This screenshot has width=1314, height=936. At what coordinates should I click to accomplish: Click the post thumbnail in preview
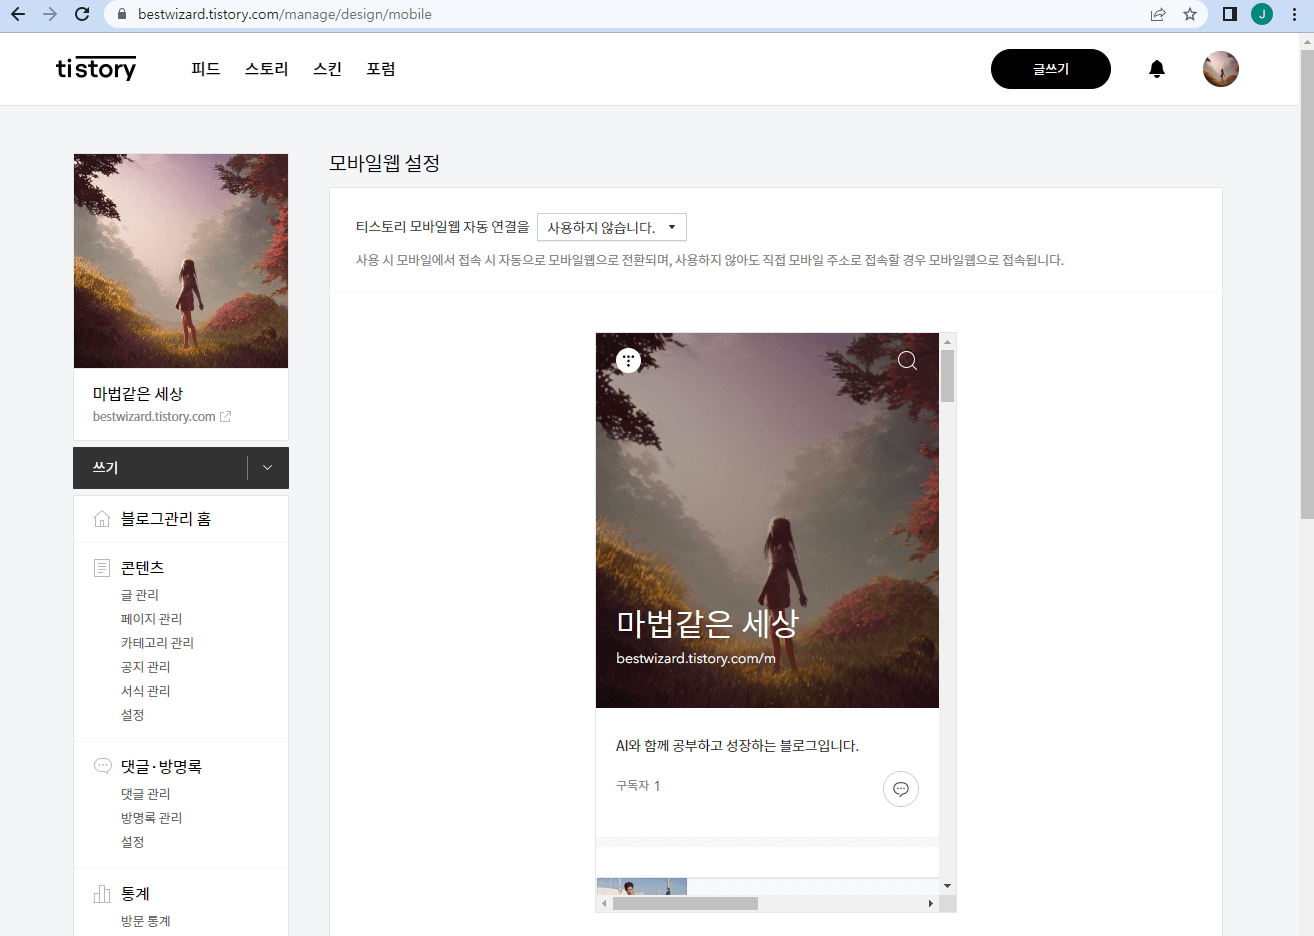click(642, 886)
